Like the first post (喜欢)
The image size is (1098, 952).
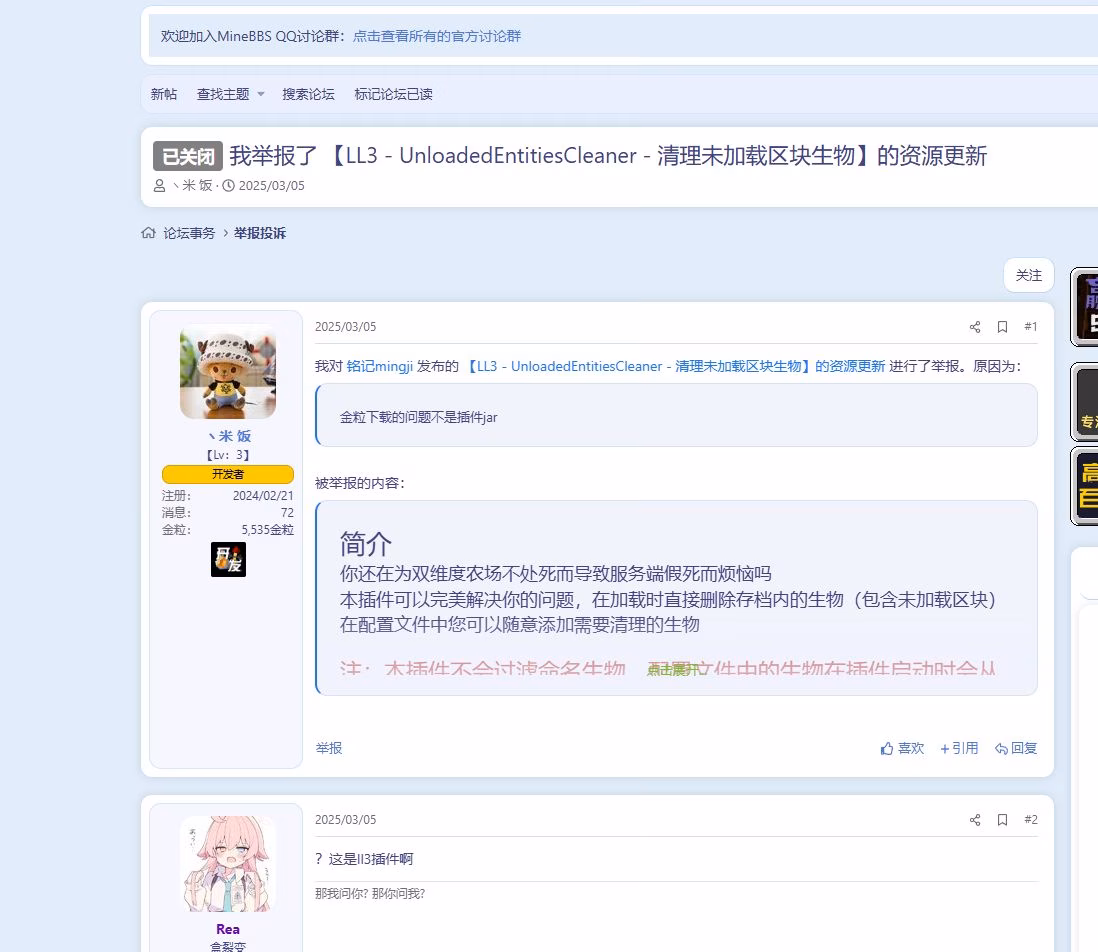point(902,748)
